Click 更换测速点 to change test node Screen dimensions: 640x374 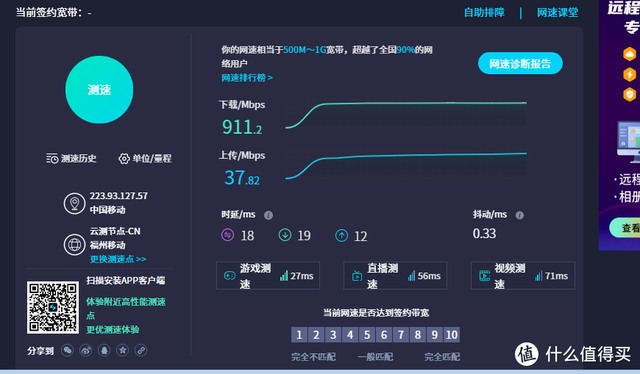(118, 259)
